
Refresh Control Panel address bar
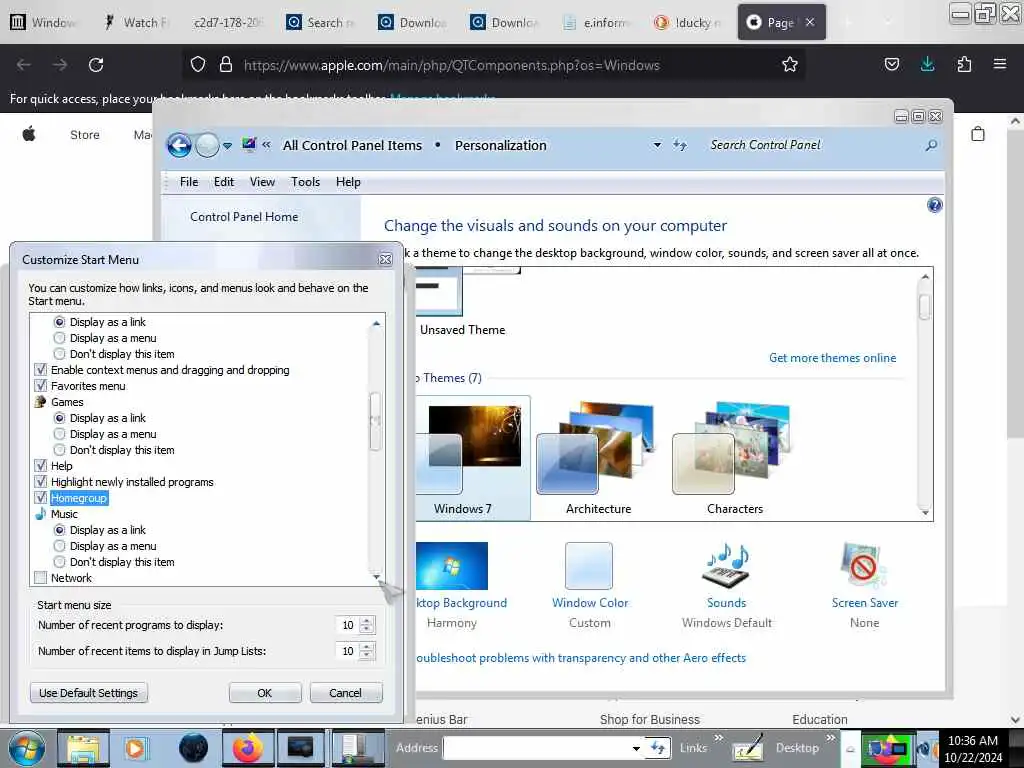point(680,145)
